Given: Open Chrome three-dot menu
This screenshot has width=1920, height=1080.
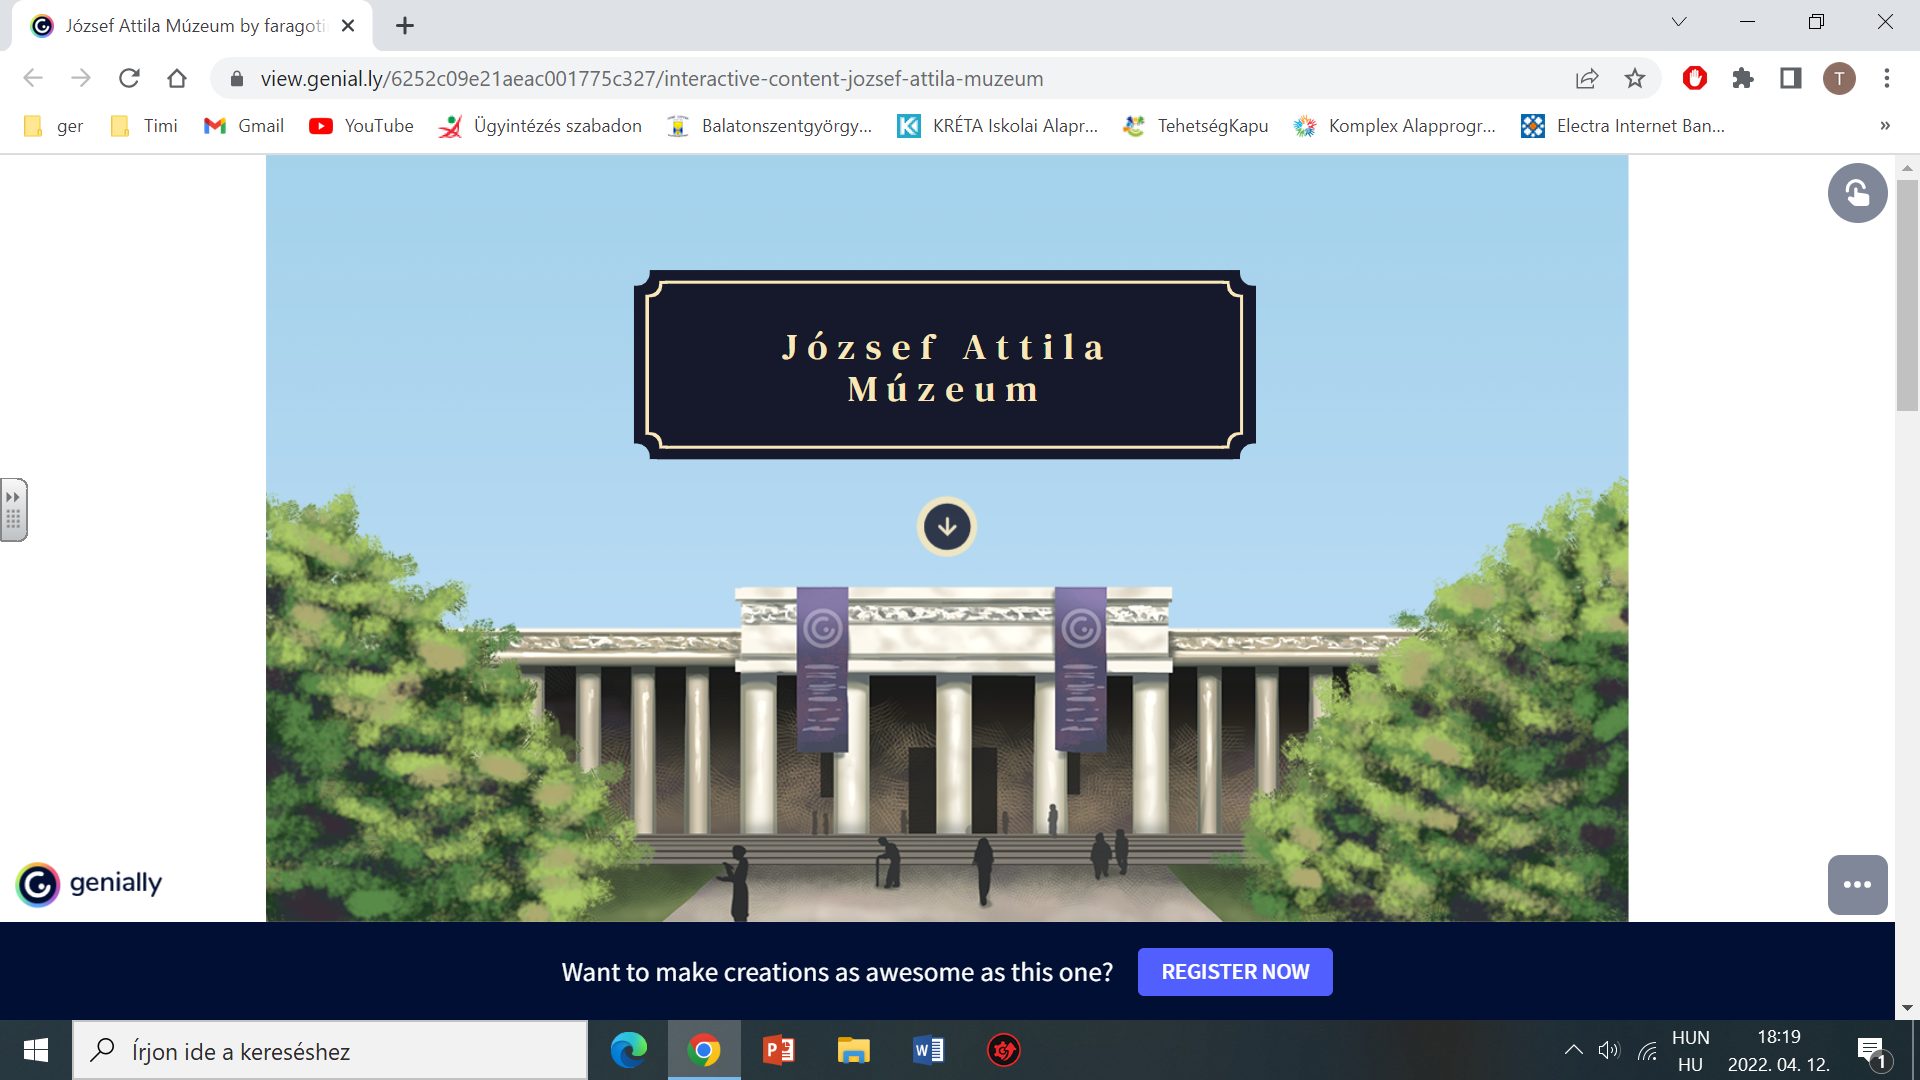Looking at the screenshot, I should pos(1887,78).
